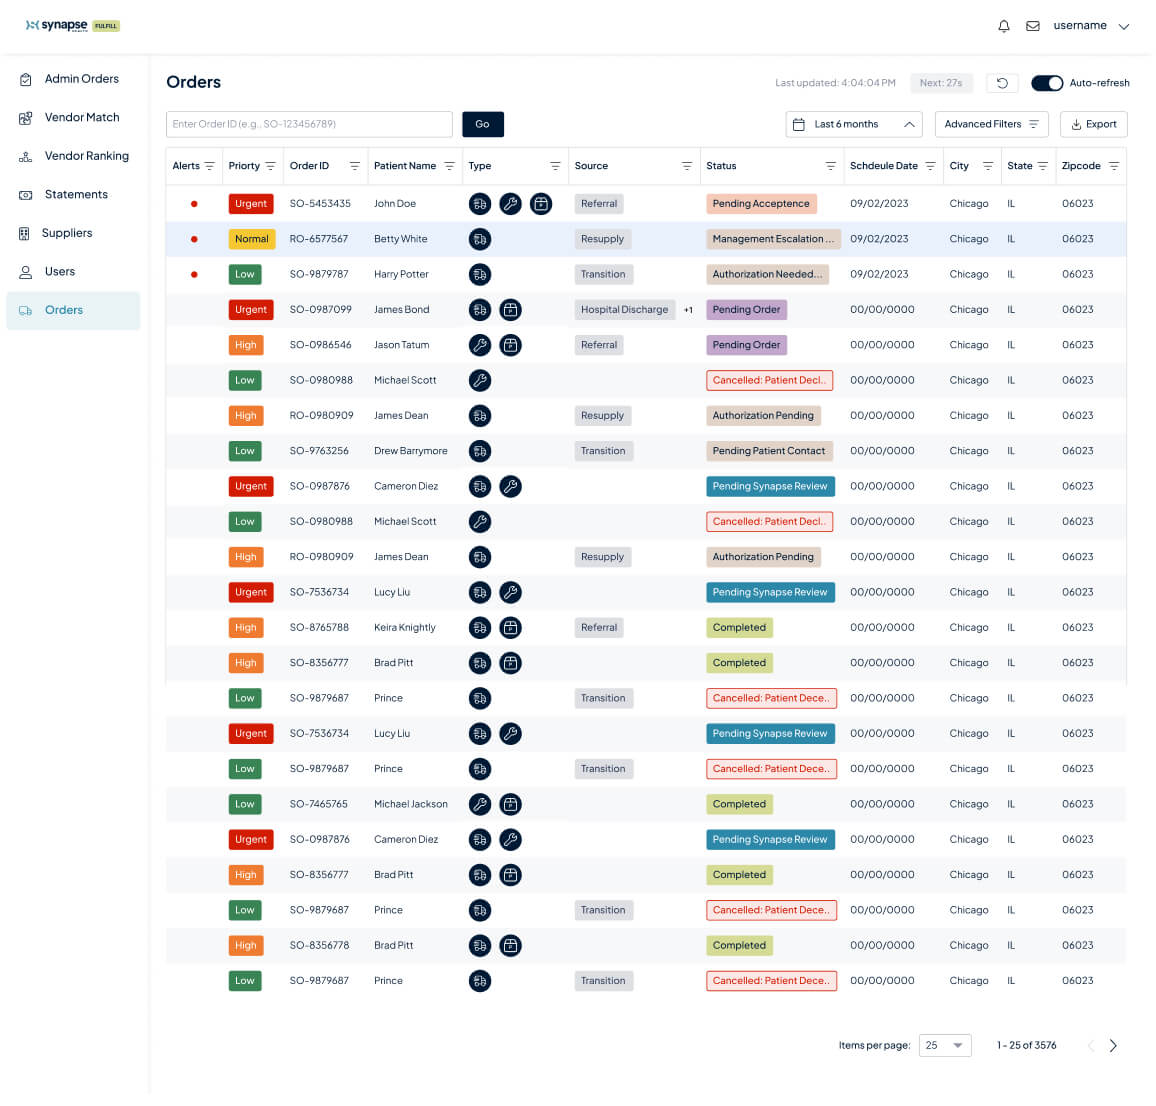Click the calendar icon in John Doe's row

pos(541,204)
